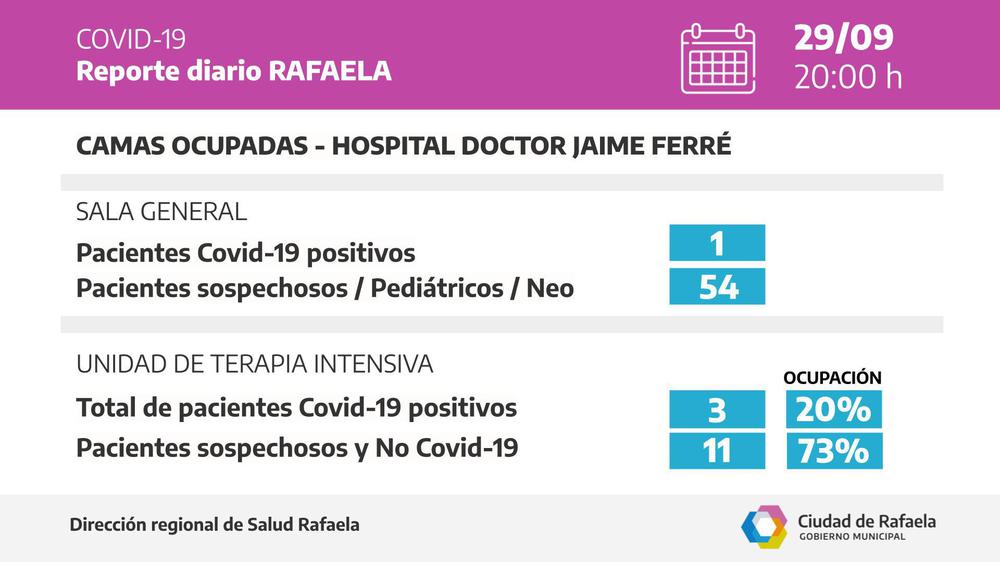The image size is (1000, 562).
Task: Click the calendar icon in the header
Action: [717, 58]
